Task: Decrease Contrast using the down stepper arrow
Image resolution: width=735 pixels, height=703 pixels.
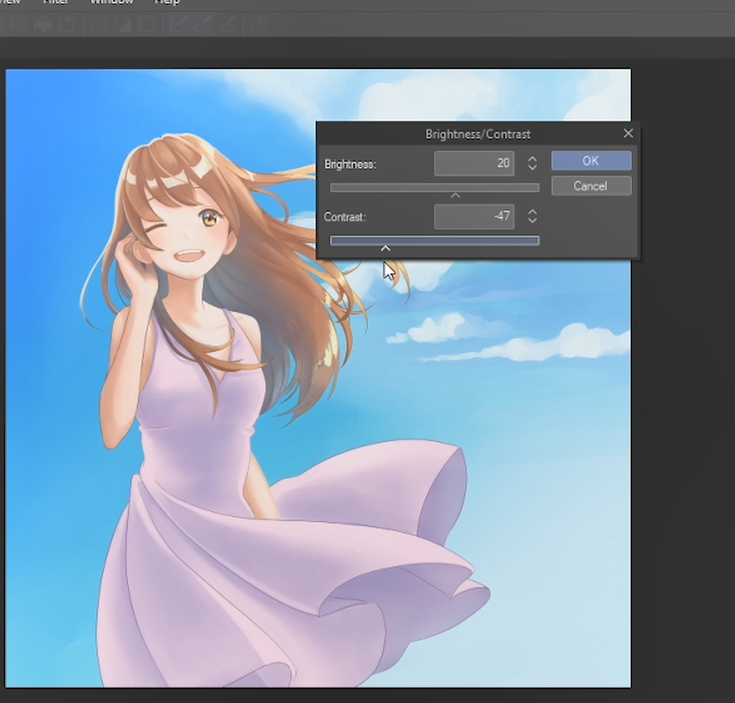Action: [532, 221]
